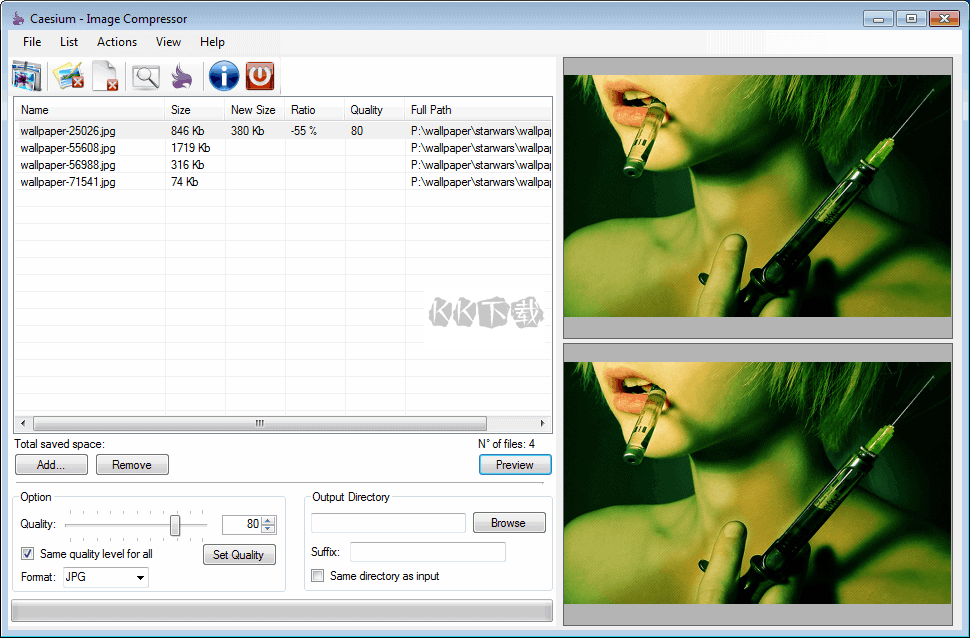
Task: Click the Quality column header
Action: pyautogui.click(x=375, y=110)
